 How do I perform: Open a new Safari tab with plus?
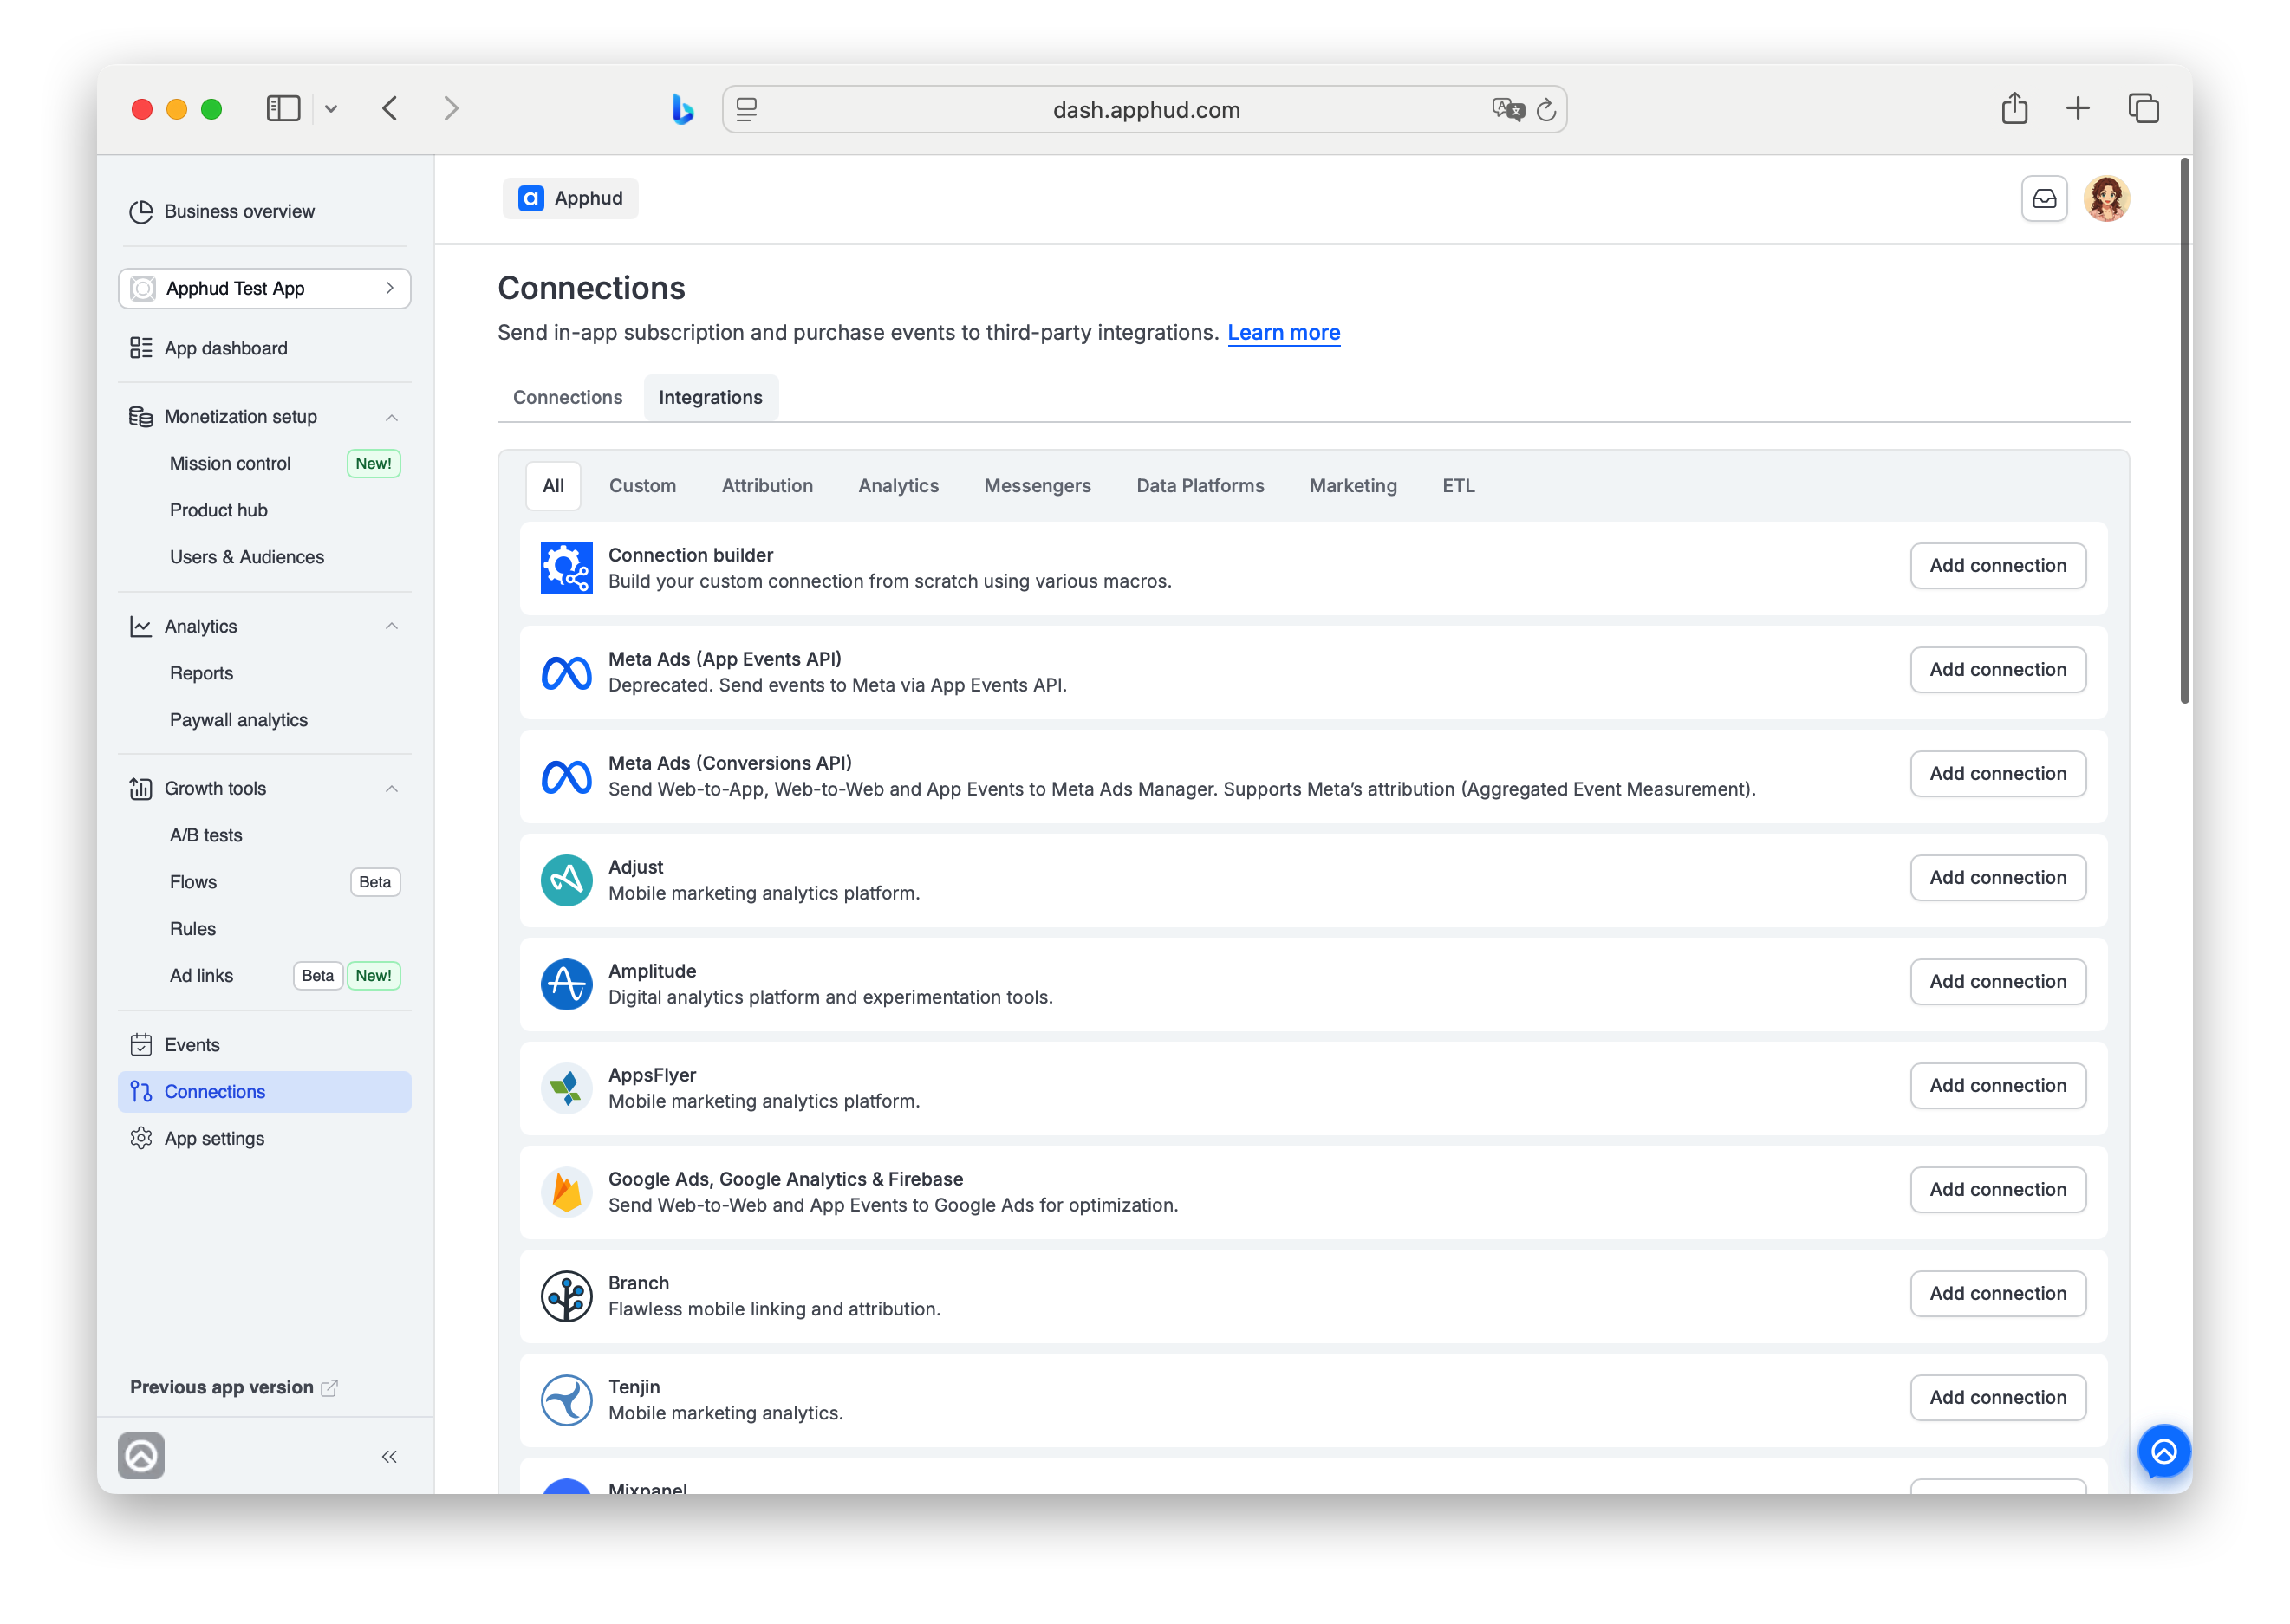pos(2078,108)
